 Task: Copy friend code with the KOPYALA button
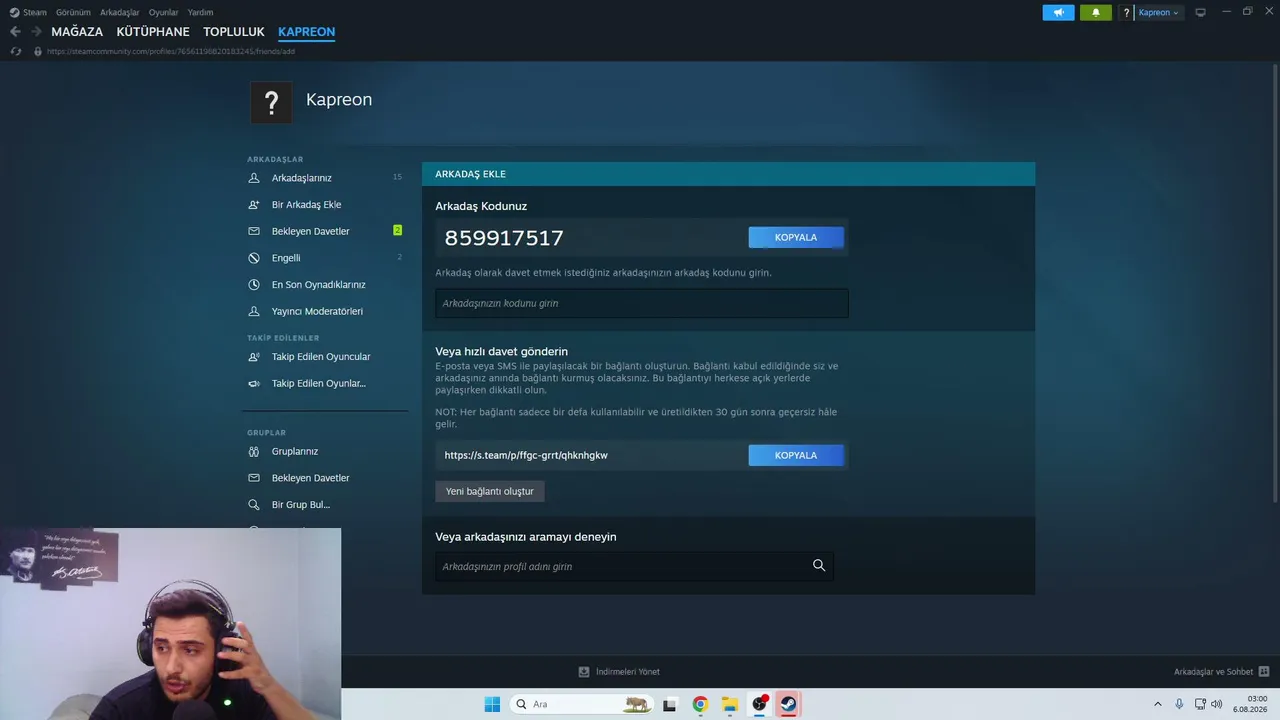click(x=796, y=237)
